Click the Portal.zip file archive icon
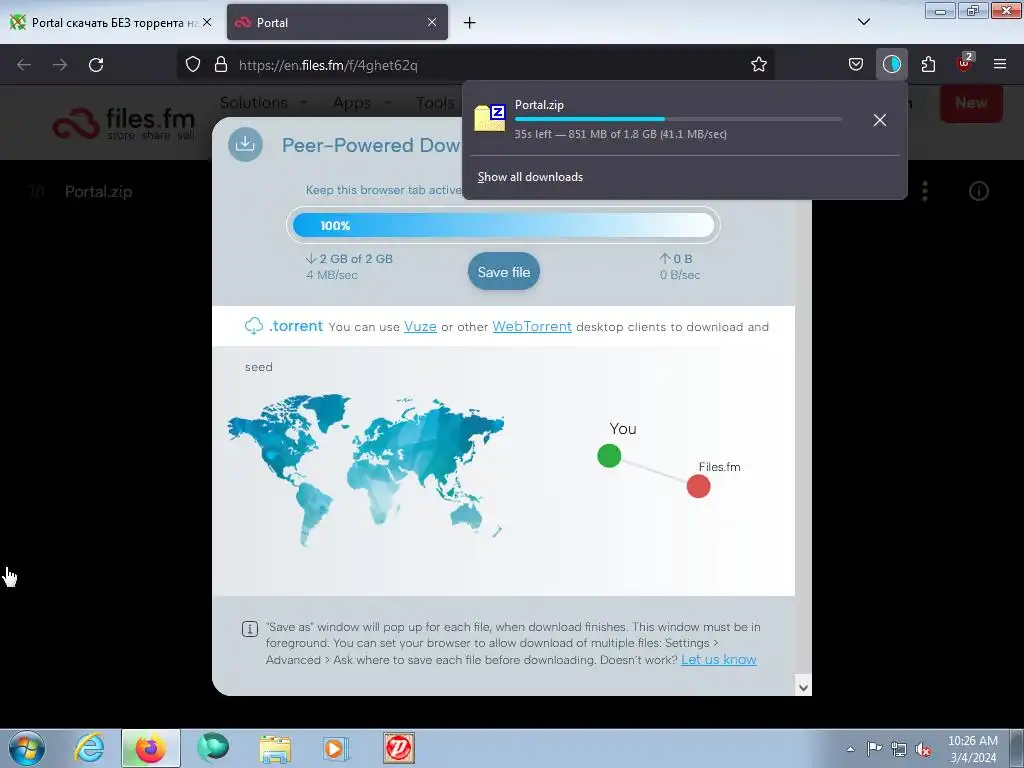This screenshot has width=1024, height=768. click(490, 118)
